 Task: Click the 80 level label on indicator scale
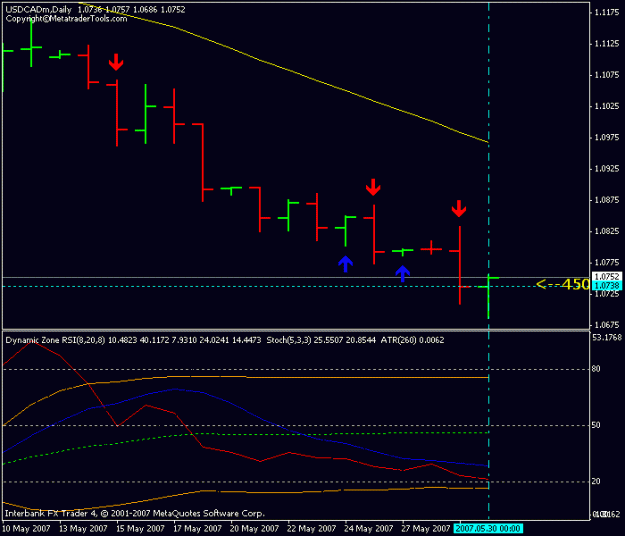(596, 369)
